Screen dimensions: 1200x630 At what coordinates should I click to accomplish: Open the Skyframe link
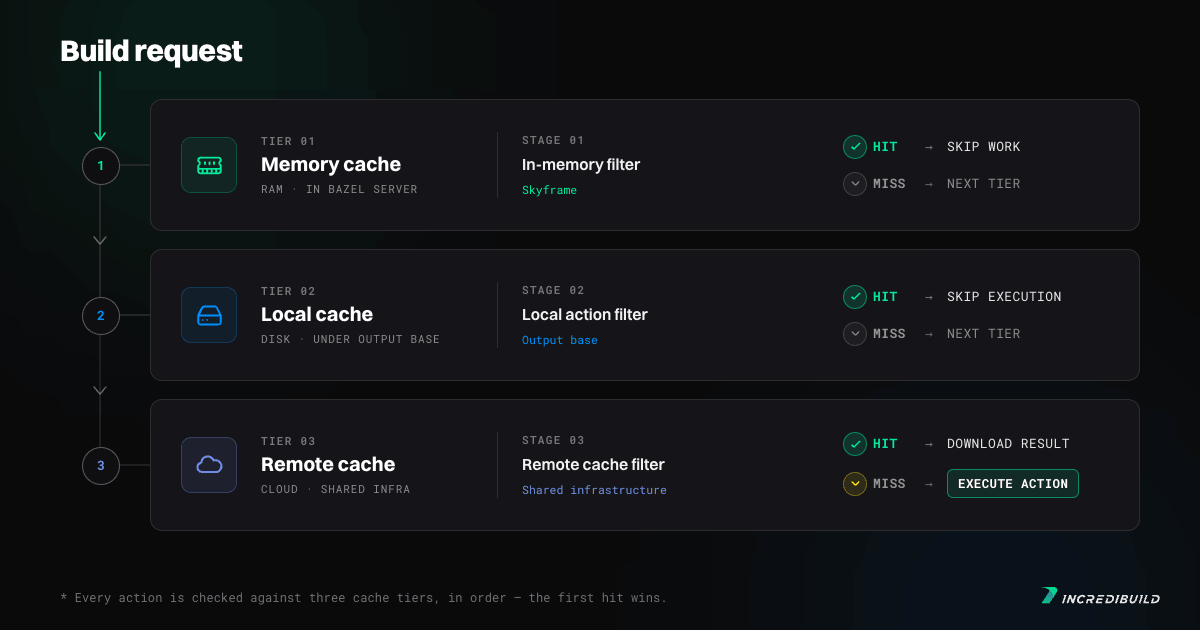click(x=550, y=190)
